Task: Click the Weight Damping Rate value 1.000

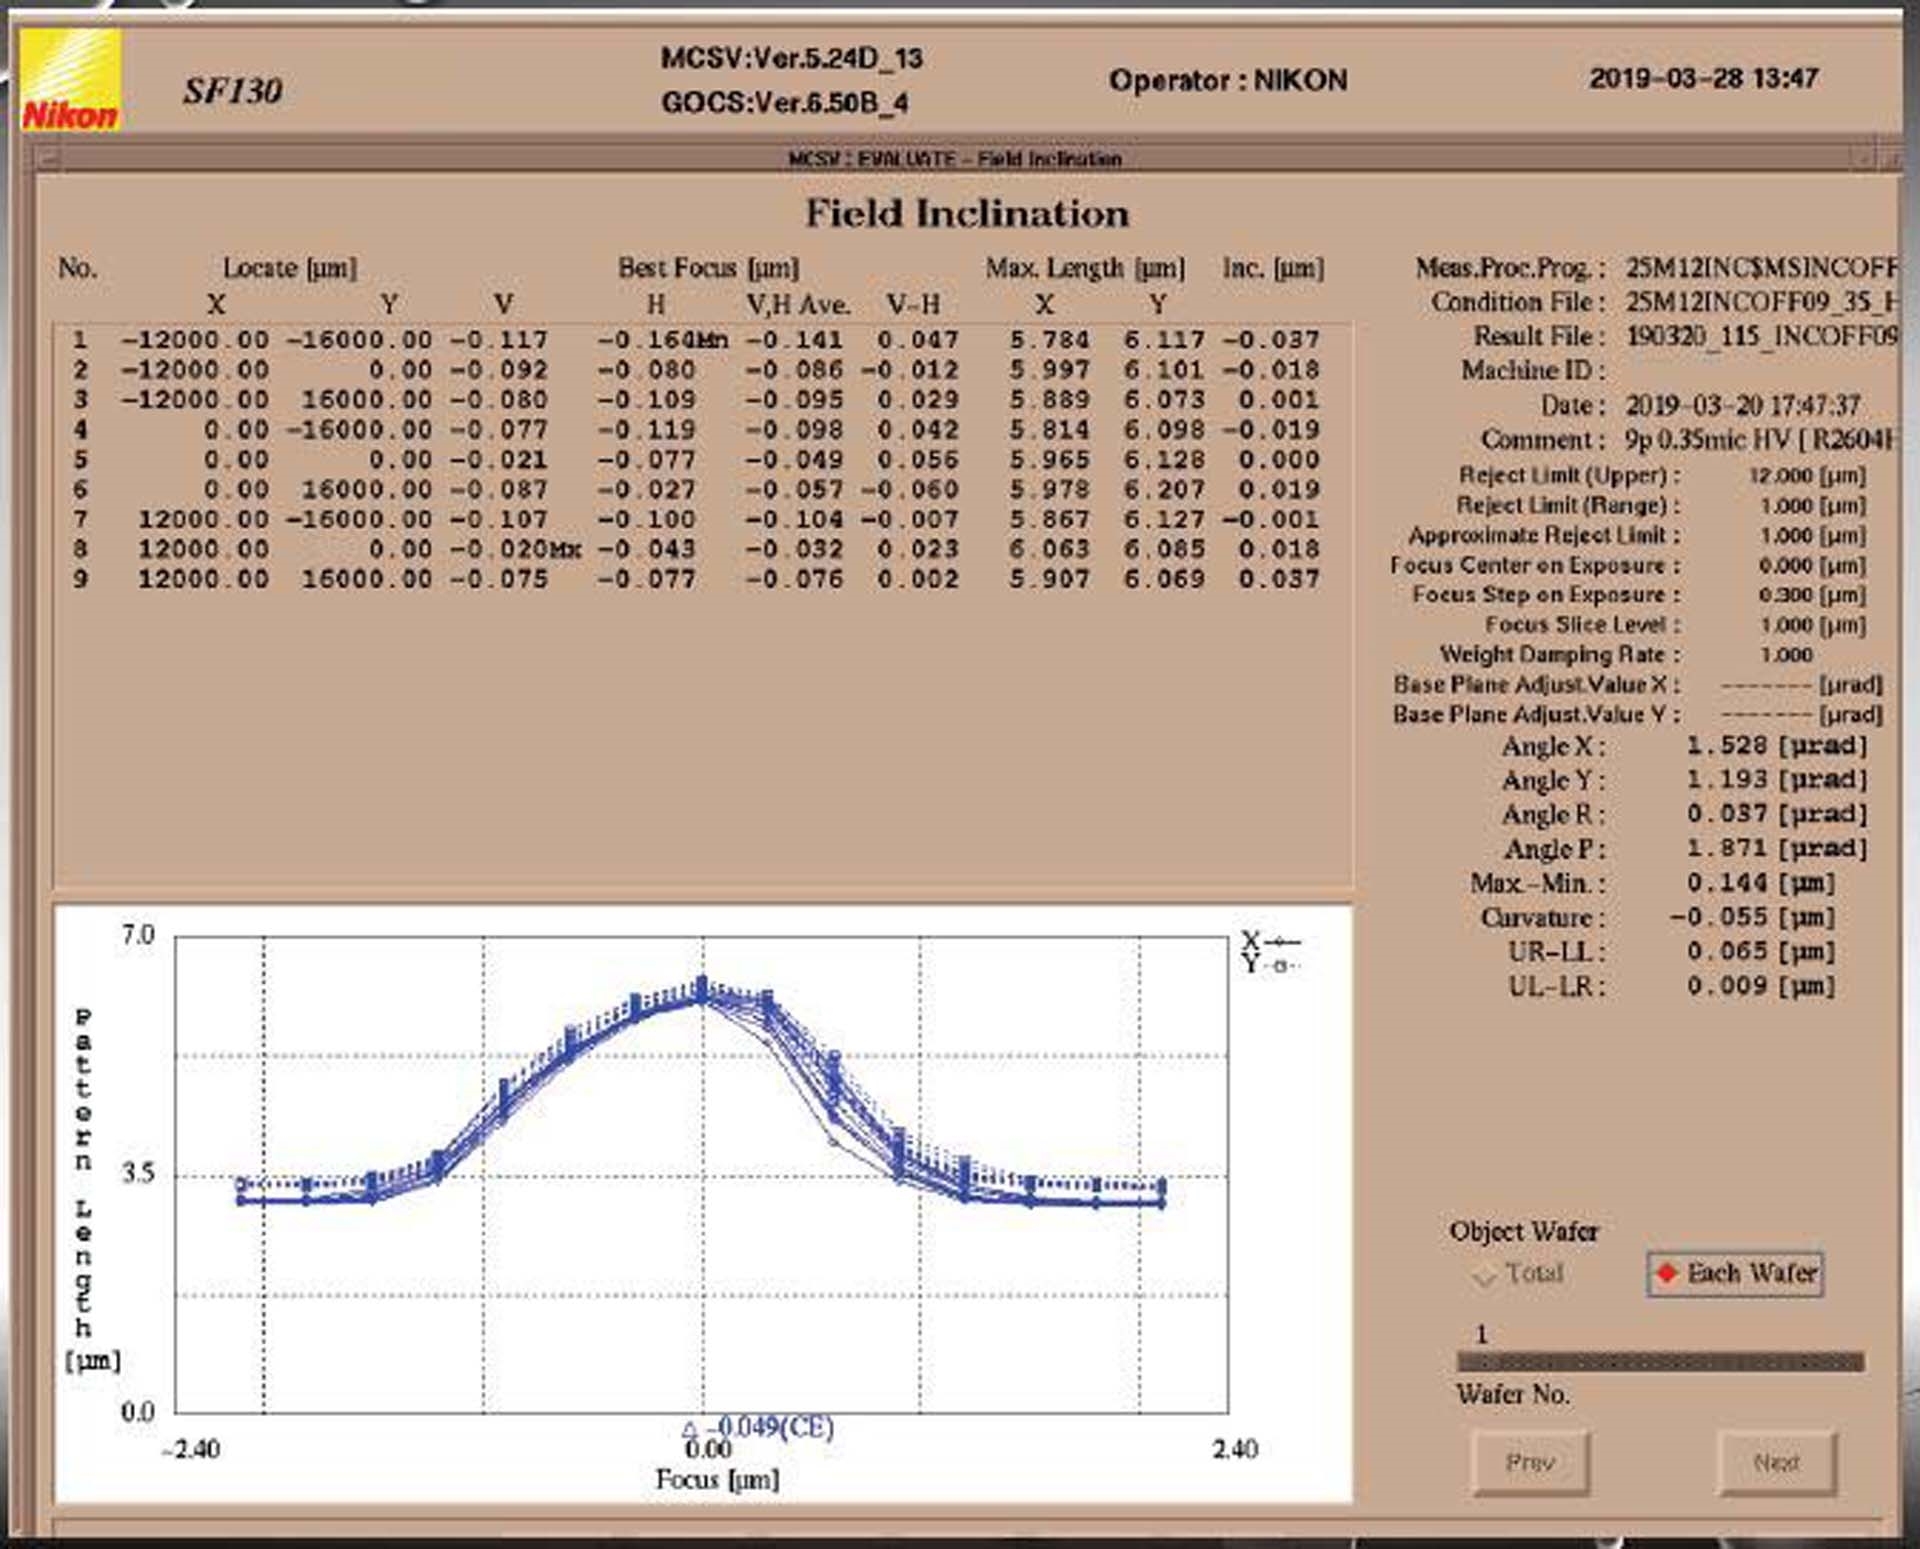Action: [x=1786, y=655]
